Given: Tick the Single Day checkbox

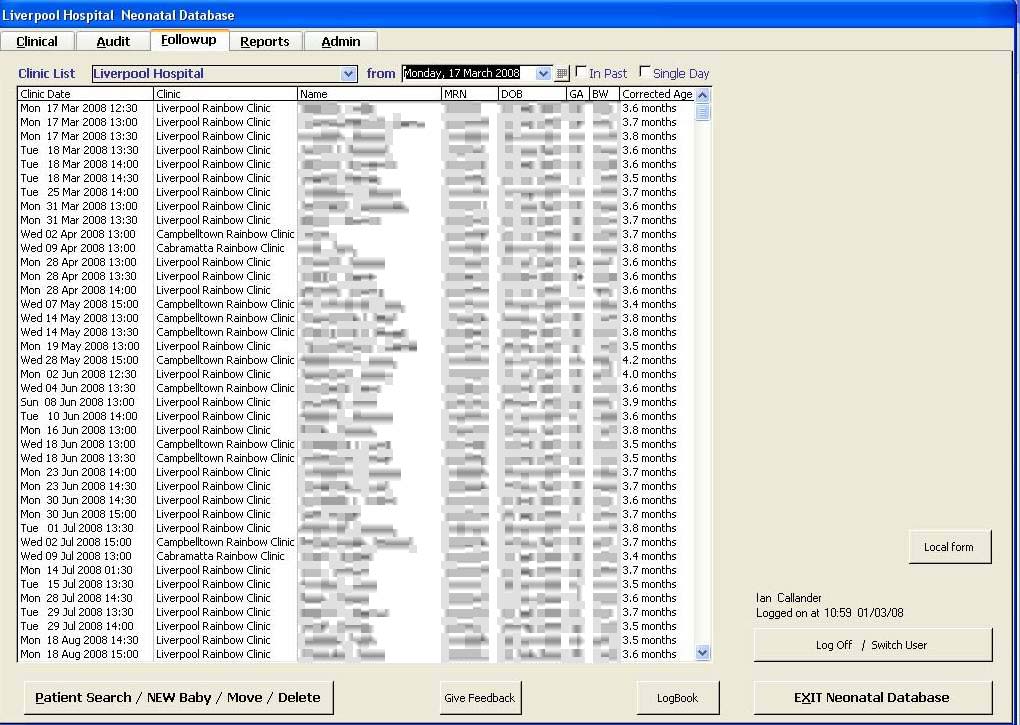Looking at the screenshot, I should [x=645, y=73].
